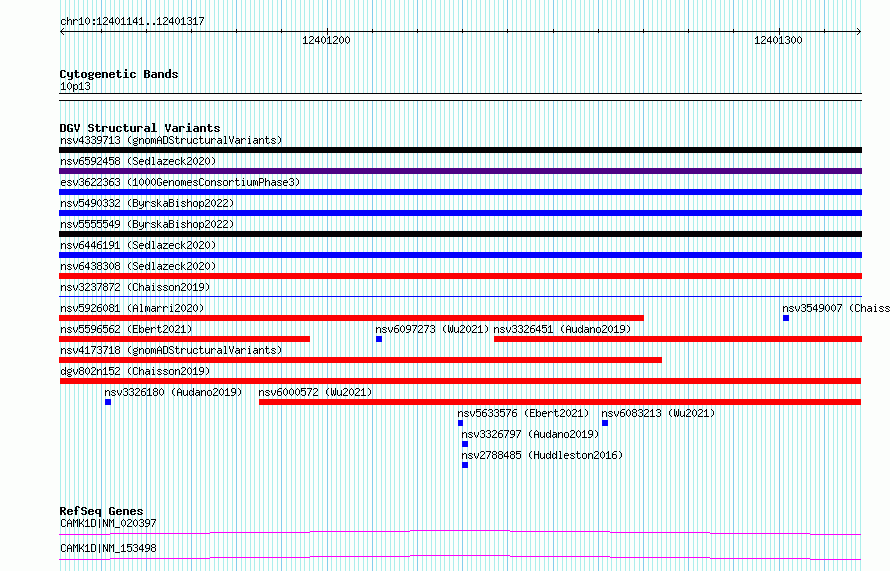Select the nsv3326797 (Audano2019) label
Viewport: 890px width, 571px height.
click(530, 434)
